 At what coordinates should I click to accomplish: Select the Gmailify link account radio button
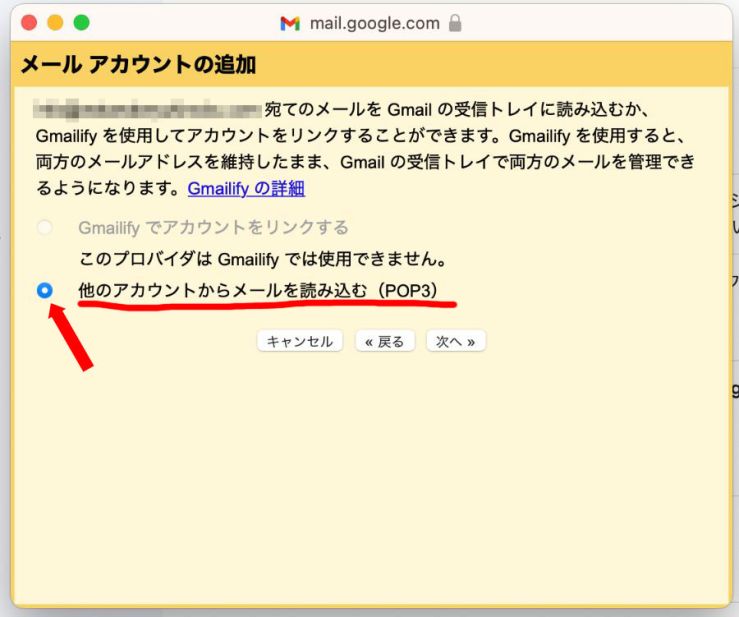pos(44,228)
